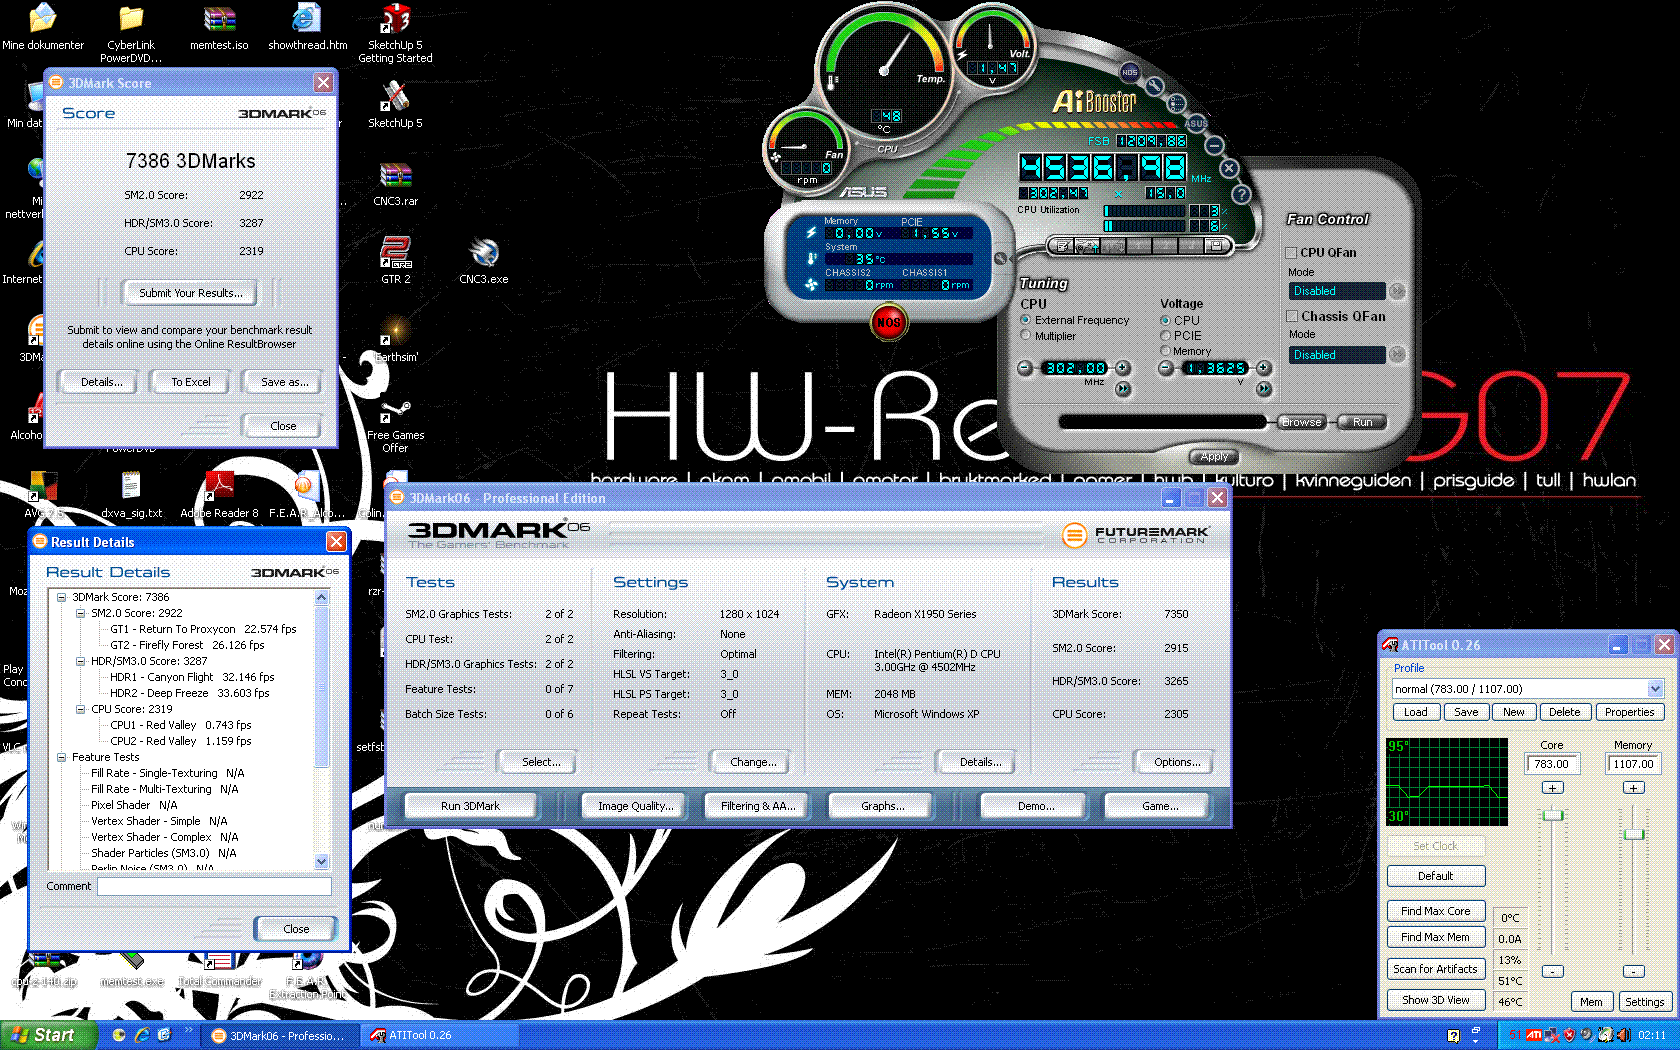This screenshot has width=1680, height=1050.
Task: Increase CPU voltage with plus button
Action: pyautogui.click(x=1264, y=368)
